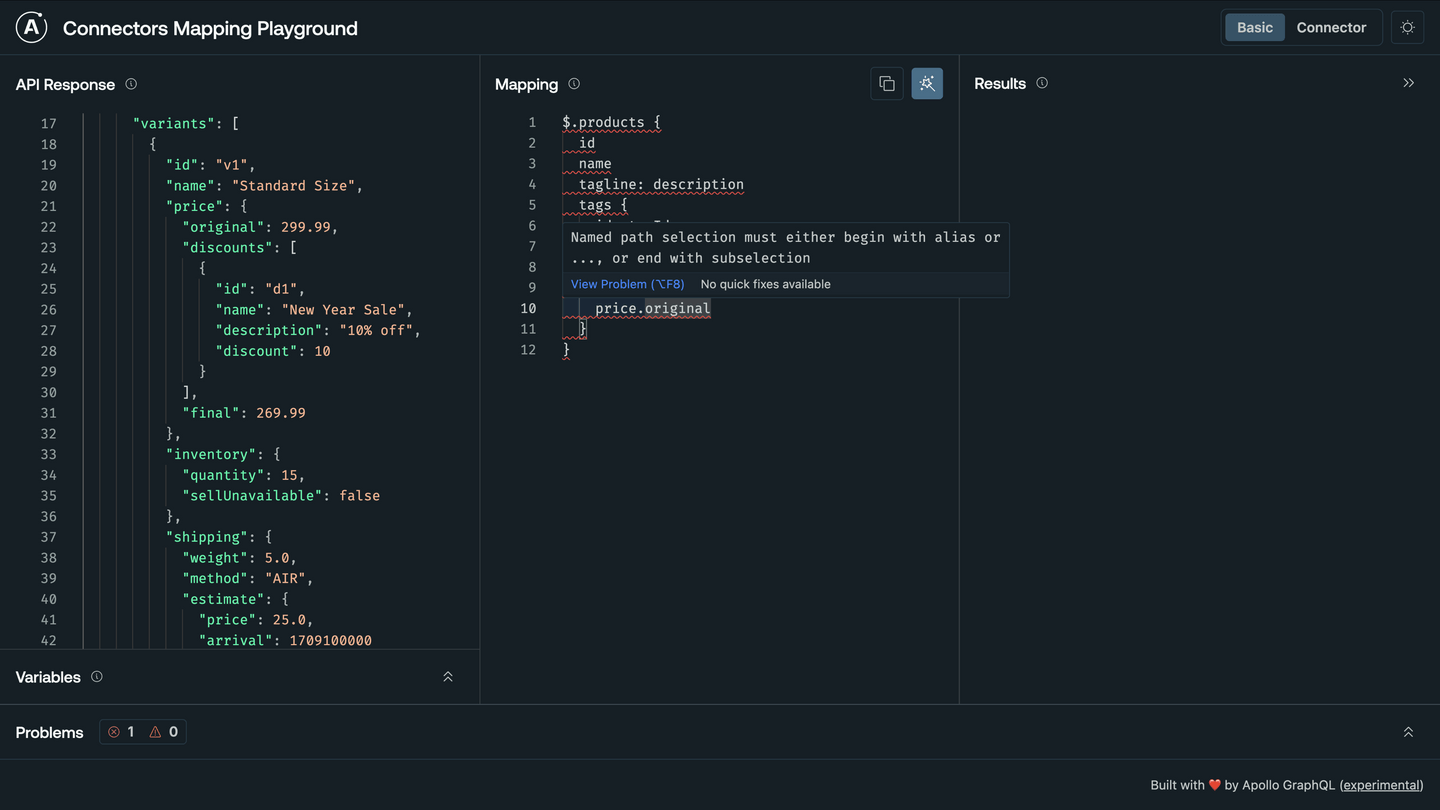1440x810 pixels.
Task: Collapse the Results panel with double chevron
Action: click(x=1408, y=83)
